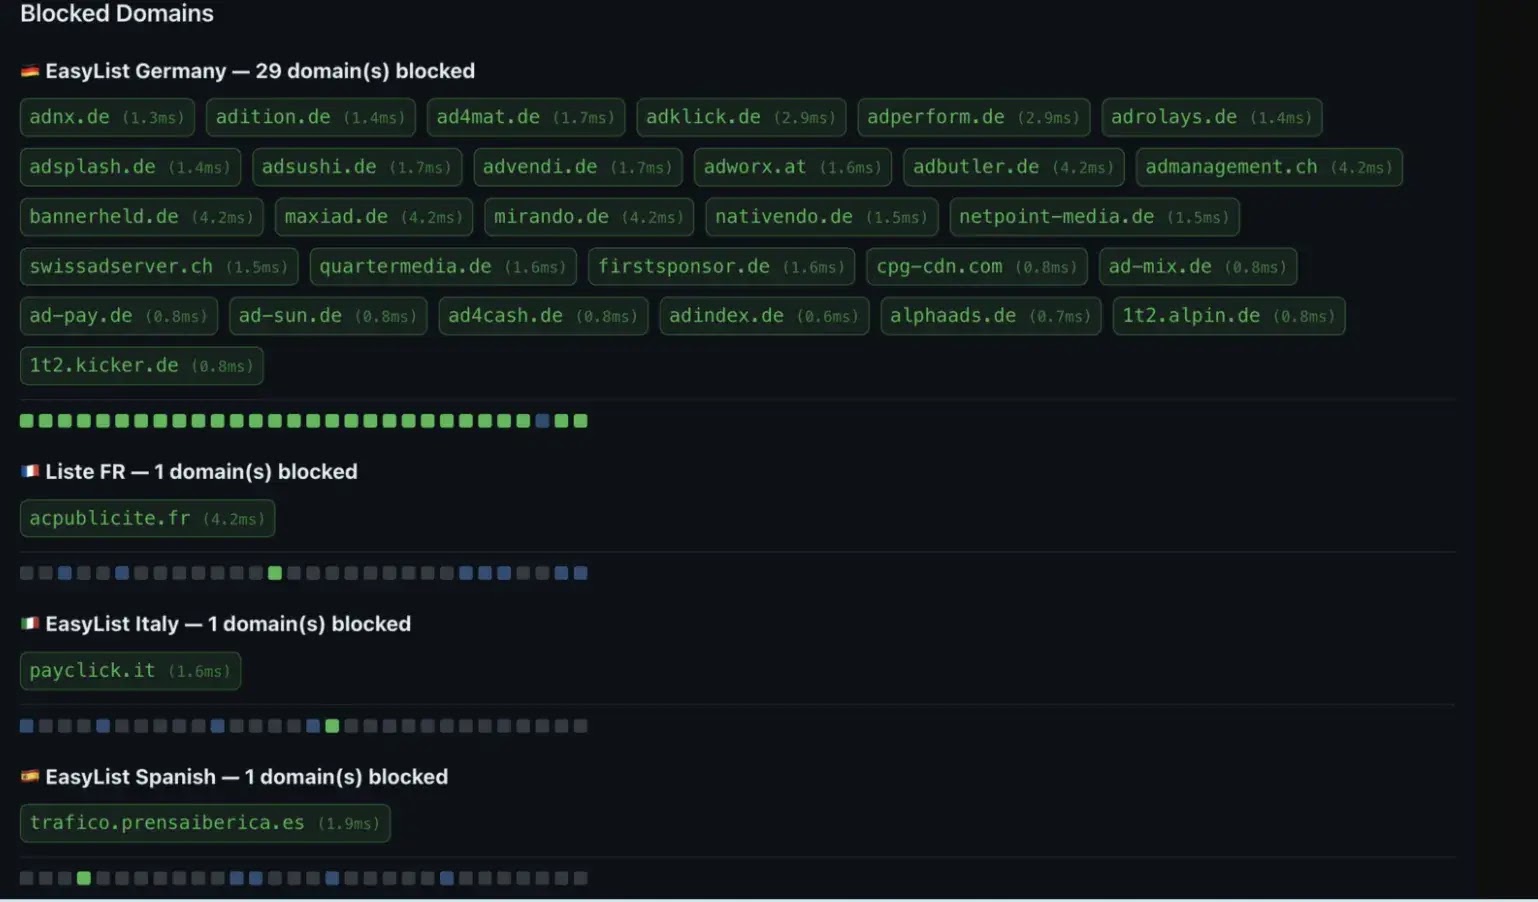Click adperform.de domain entry
This screenshot has height=902, width=1538.
974,117
